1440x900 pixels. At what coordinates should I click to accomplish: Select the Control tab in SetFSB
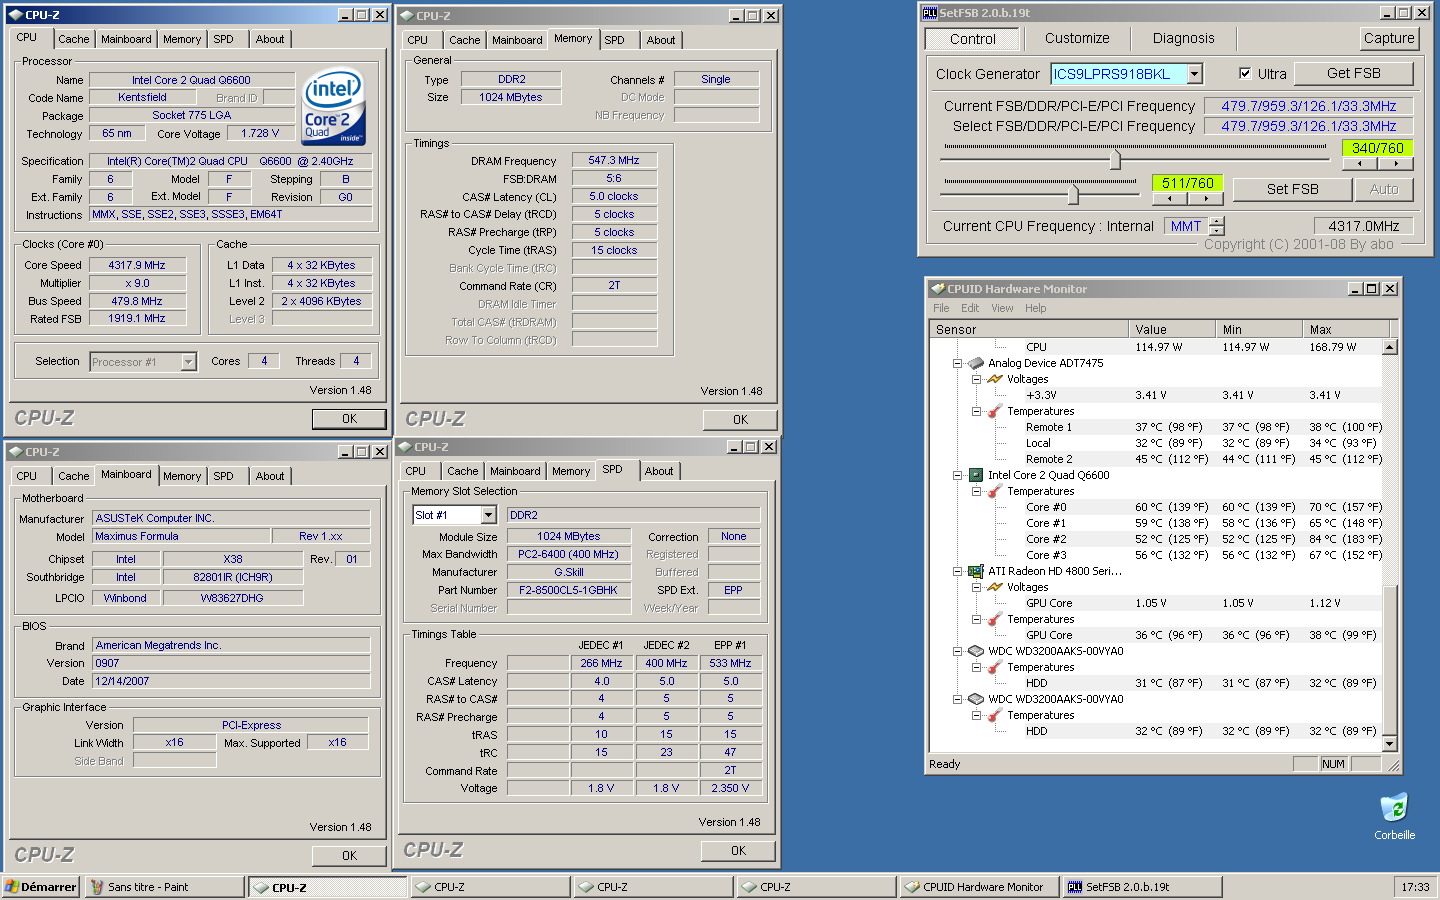(973, 39)
